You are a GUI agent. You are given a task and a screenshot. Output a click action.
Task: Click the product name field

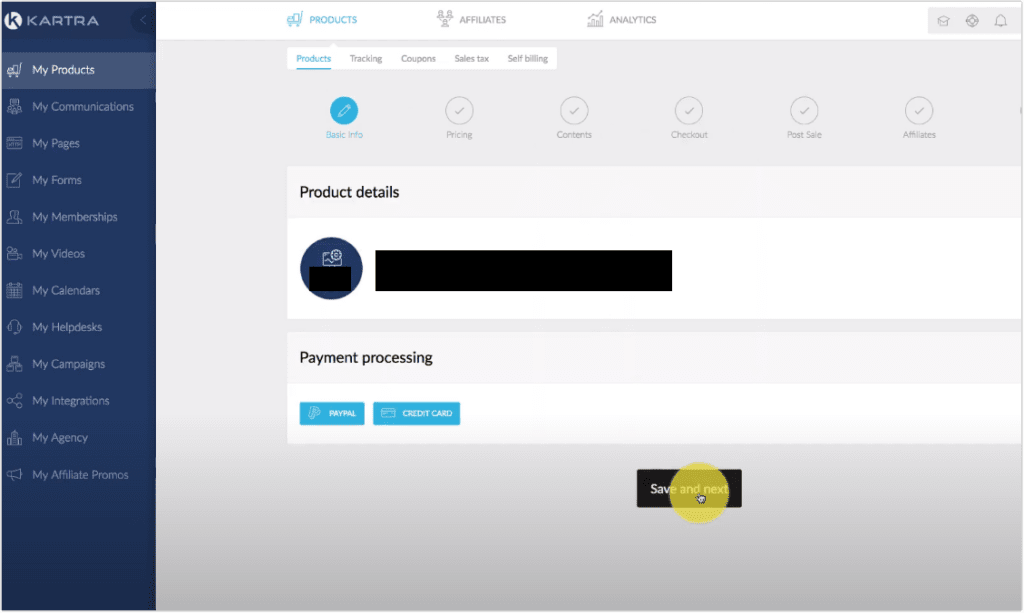(523, 270)
